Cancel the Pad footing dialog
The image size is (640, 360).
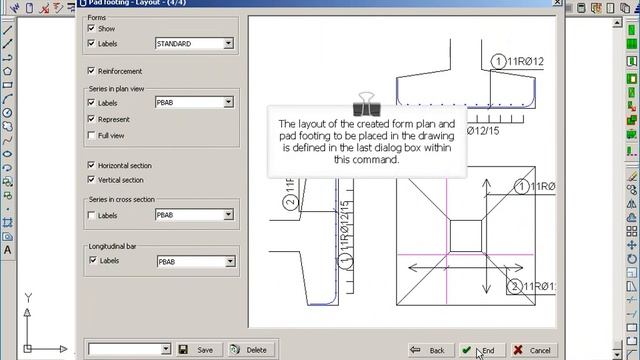tap(533, 350)
